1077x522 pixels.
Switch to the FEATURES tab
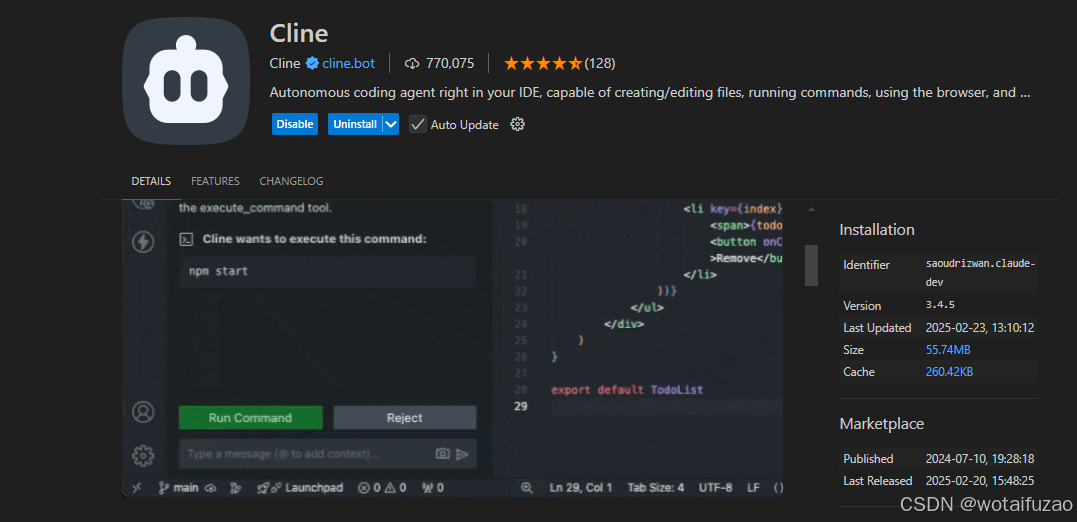[x=215, y=181]
